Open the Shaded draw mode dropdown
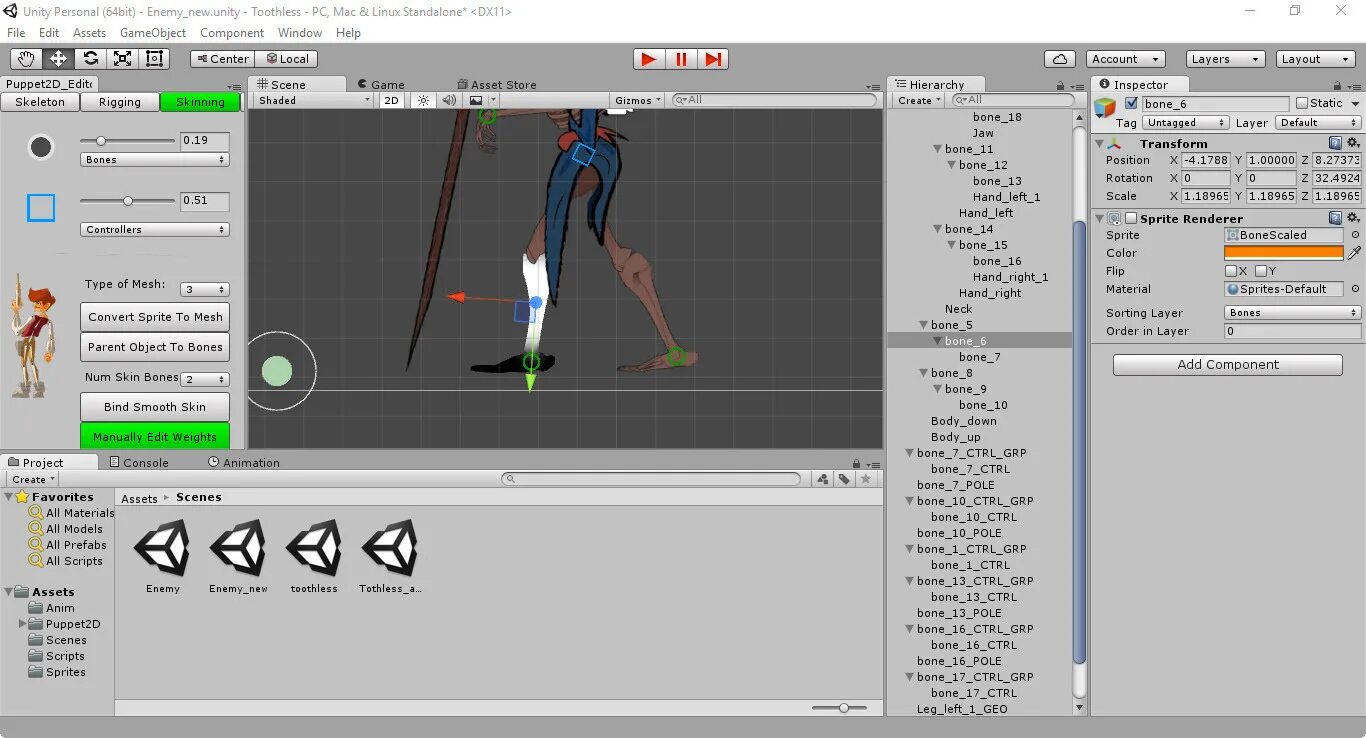The width and height of the screenshot is (1366, 738). click(313, 100)
